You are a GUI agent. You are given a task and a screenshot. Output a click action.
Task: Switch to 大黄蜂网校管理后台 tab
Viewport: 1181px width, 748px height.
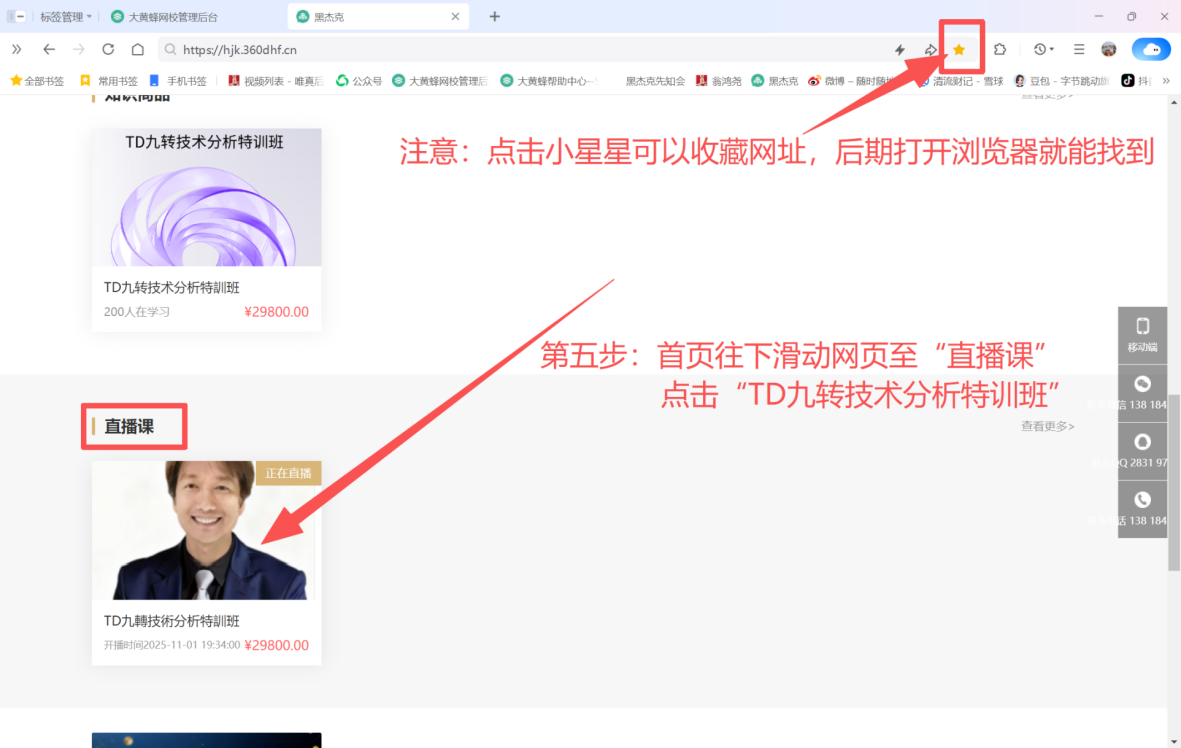(172, 17)
